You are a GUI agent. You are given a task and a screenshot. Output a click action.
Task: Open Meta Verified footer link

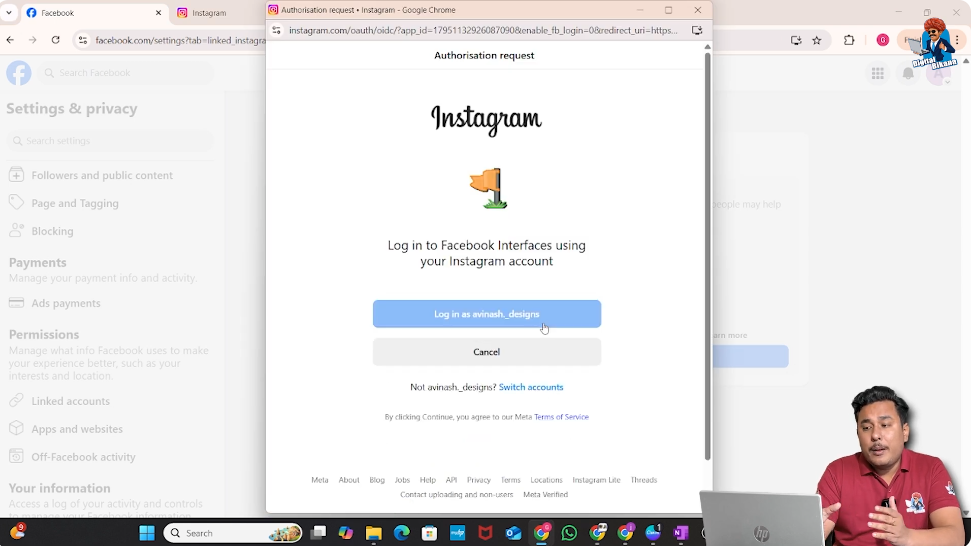click(546, 495)
